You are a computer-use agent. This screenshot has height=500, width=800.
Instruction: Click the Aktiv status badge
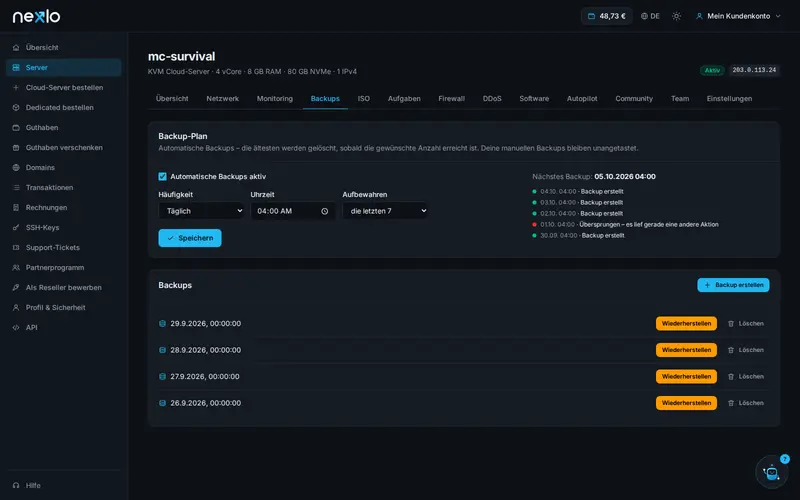click(712, 70)
